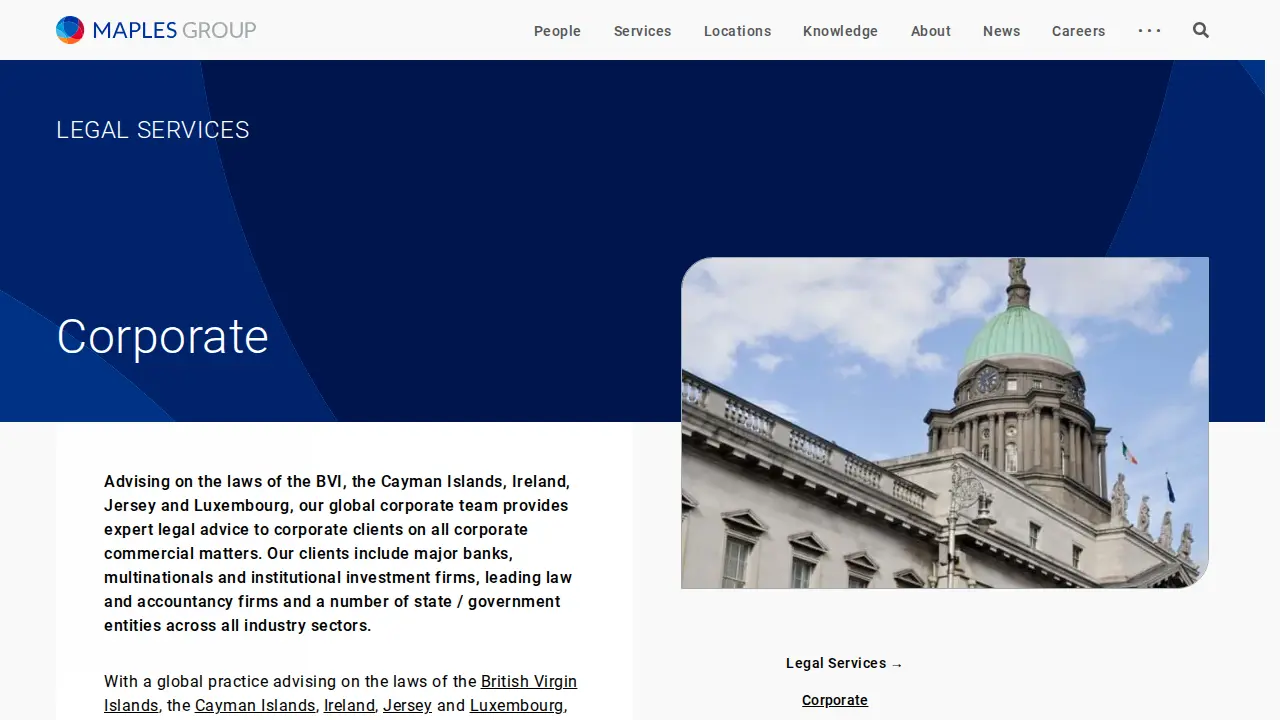Viewport: 1280px width, 720px height.
Task: Click the domed building photo
Action: coord(945,423)
